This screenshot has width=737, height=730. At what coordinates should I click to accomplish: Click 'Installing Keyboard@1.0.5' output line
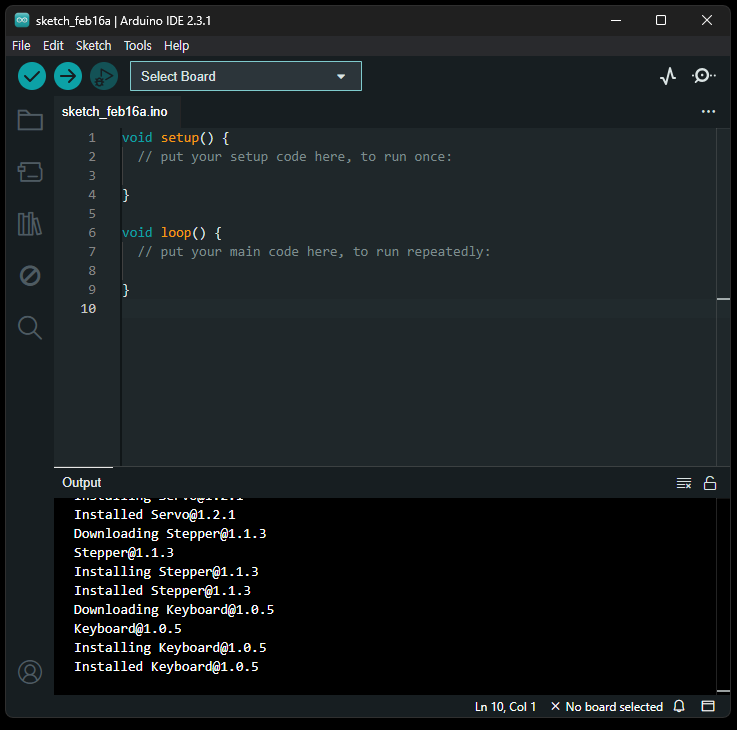[170, 648]
